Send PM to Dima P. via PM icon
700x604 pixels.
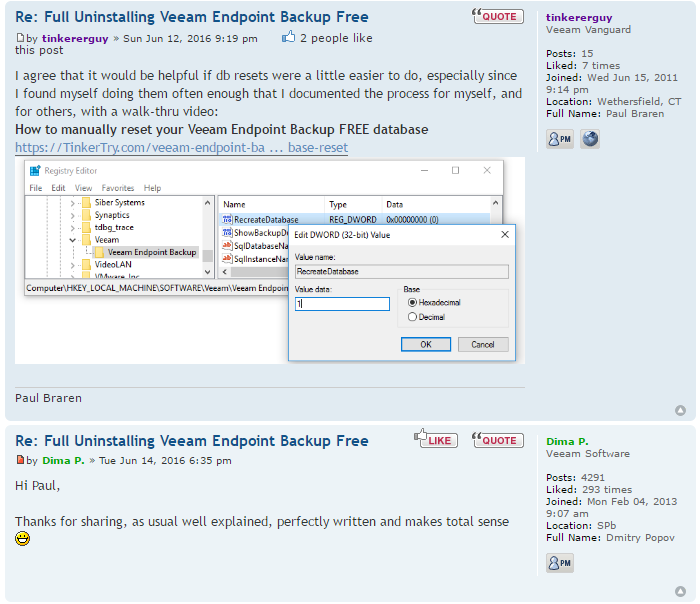pyautogui.click(x=560, y=563)
